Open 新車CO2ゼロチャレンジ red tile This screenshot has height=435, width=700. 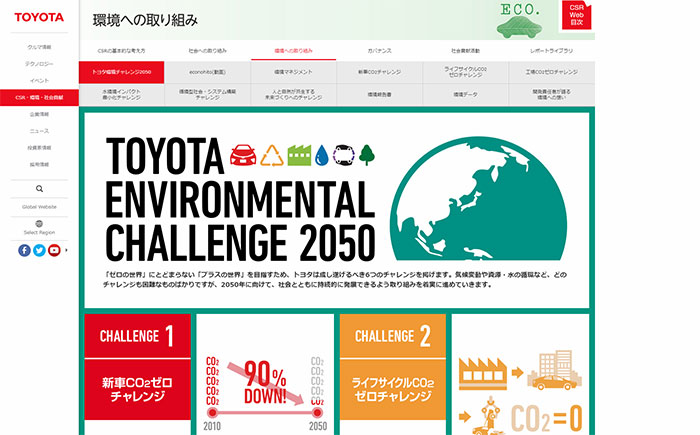point(138,389)
